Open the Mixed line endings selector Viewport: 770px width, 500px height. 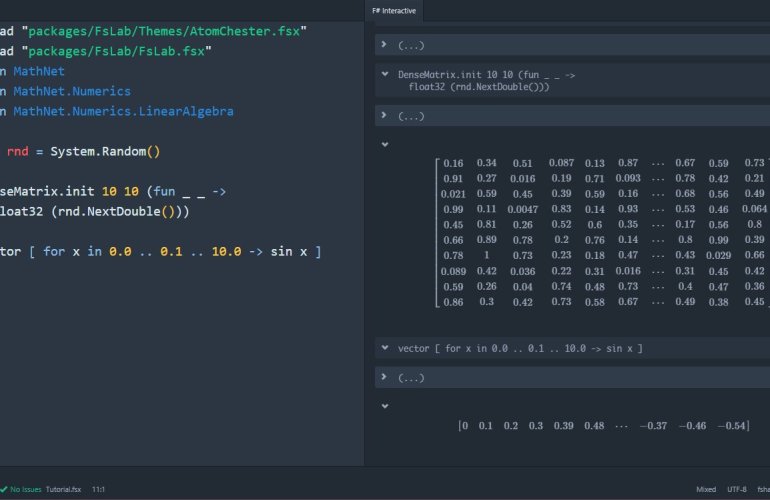[x=706, y=489]
